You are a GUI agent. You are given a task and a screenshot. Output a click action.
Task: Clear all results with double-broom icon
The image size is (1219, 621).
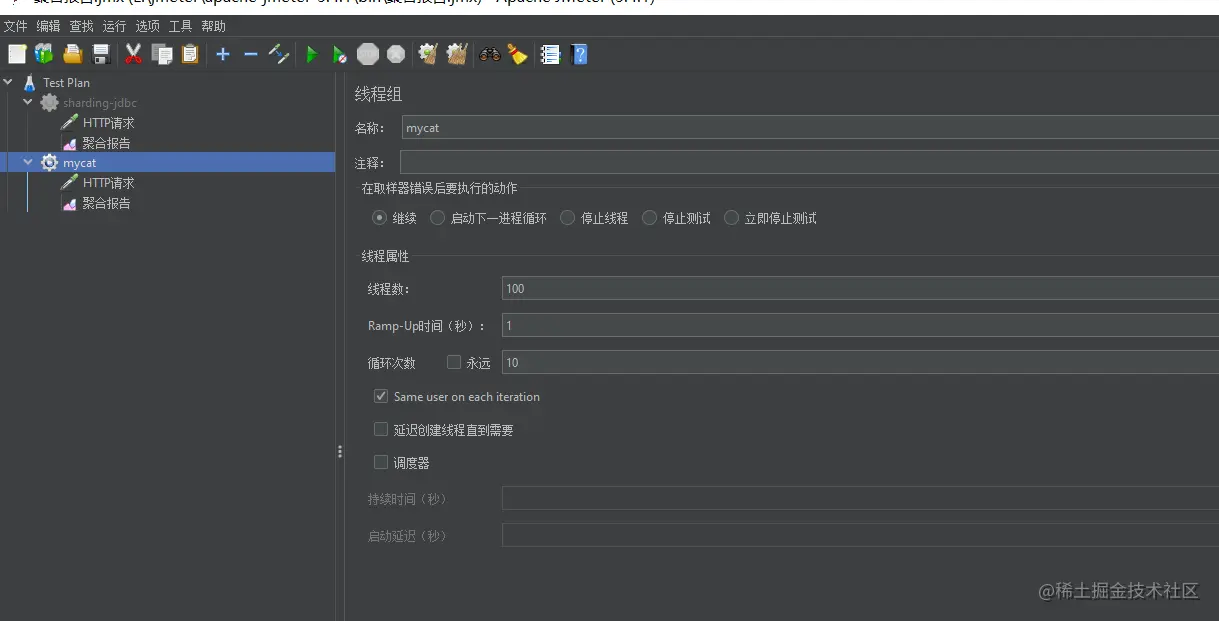tap(457, 54)
